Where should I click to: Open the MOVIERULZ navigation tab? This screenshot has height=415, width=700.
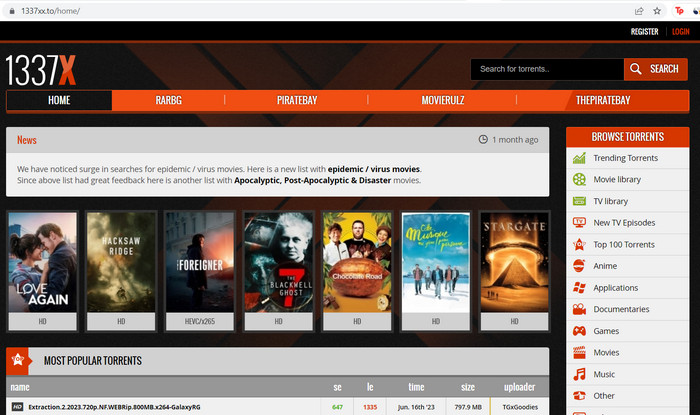point(443,100)
